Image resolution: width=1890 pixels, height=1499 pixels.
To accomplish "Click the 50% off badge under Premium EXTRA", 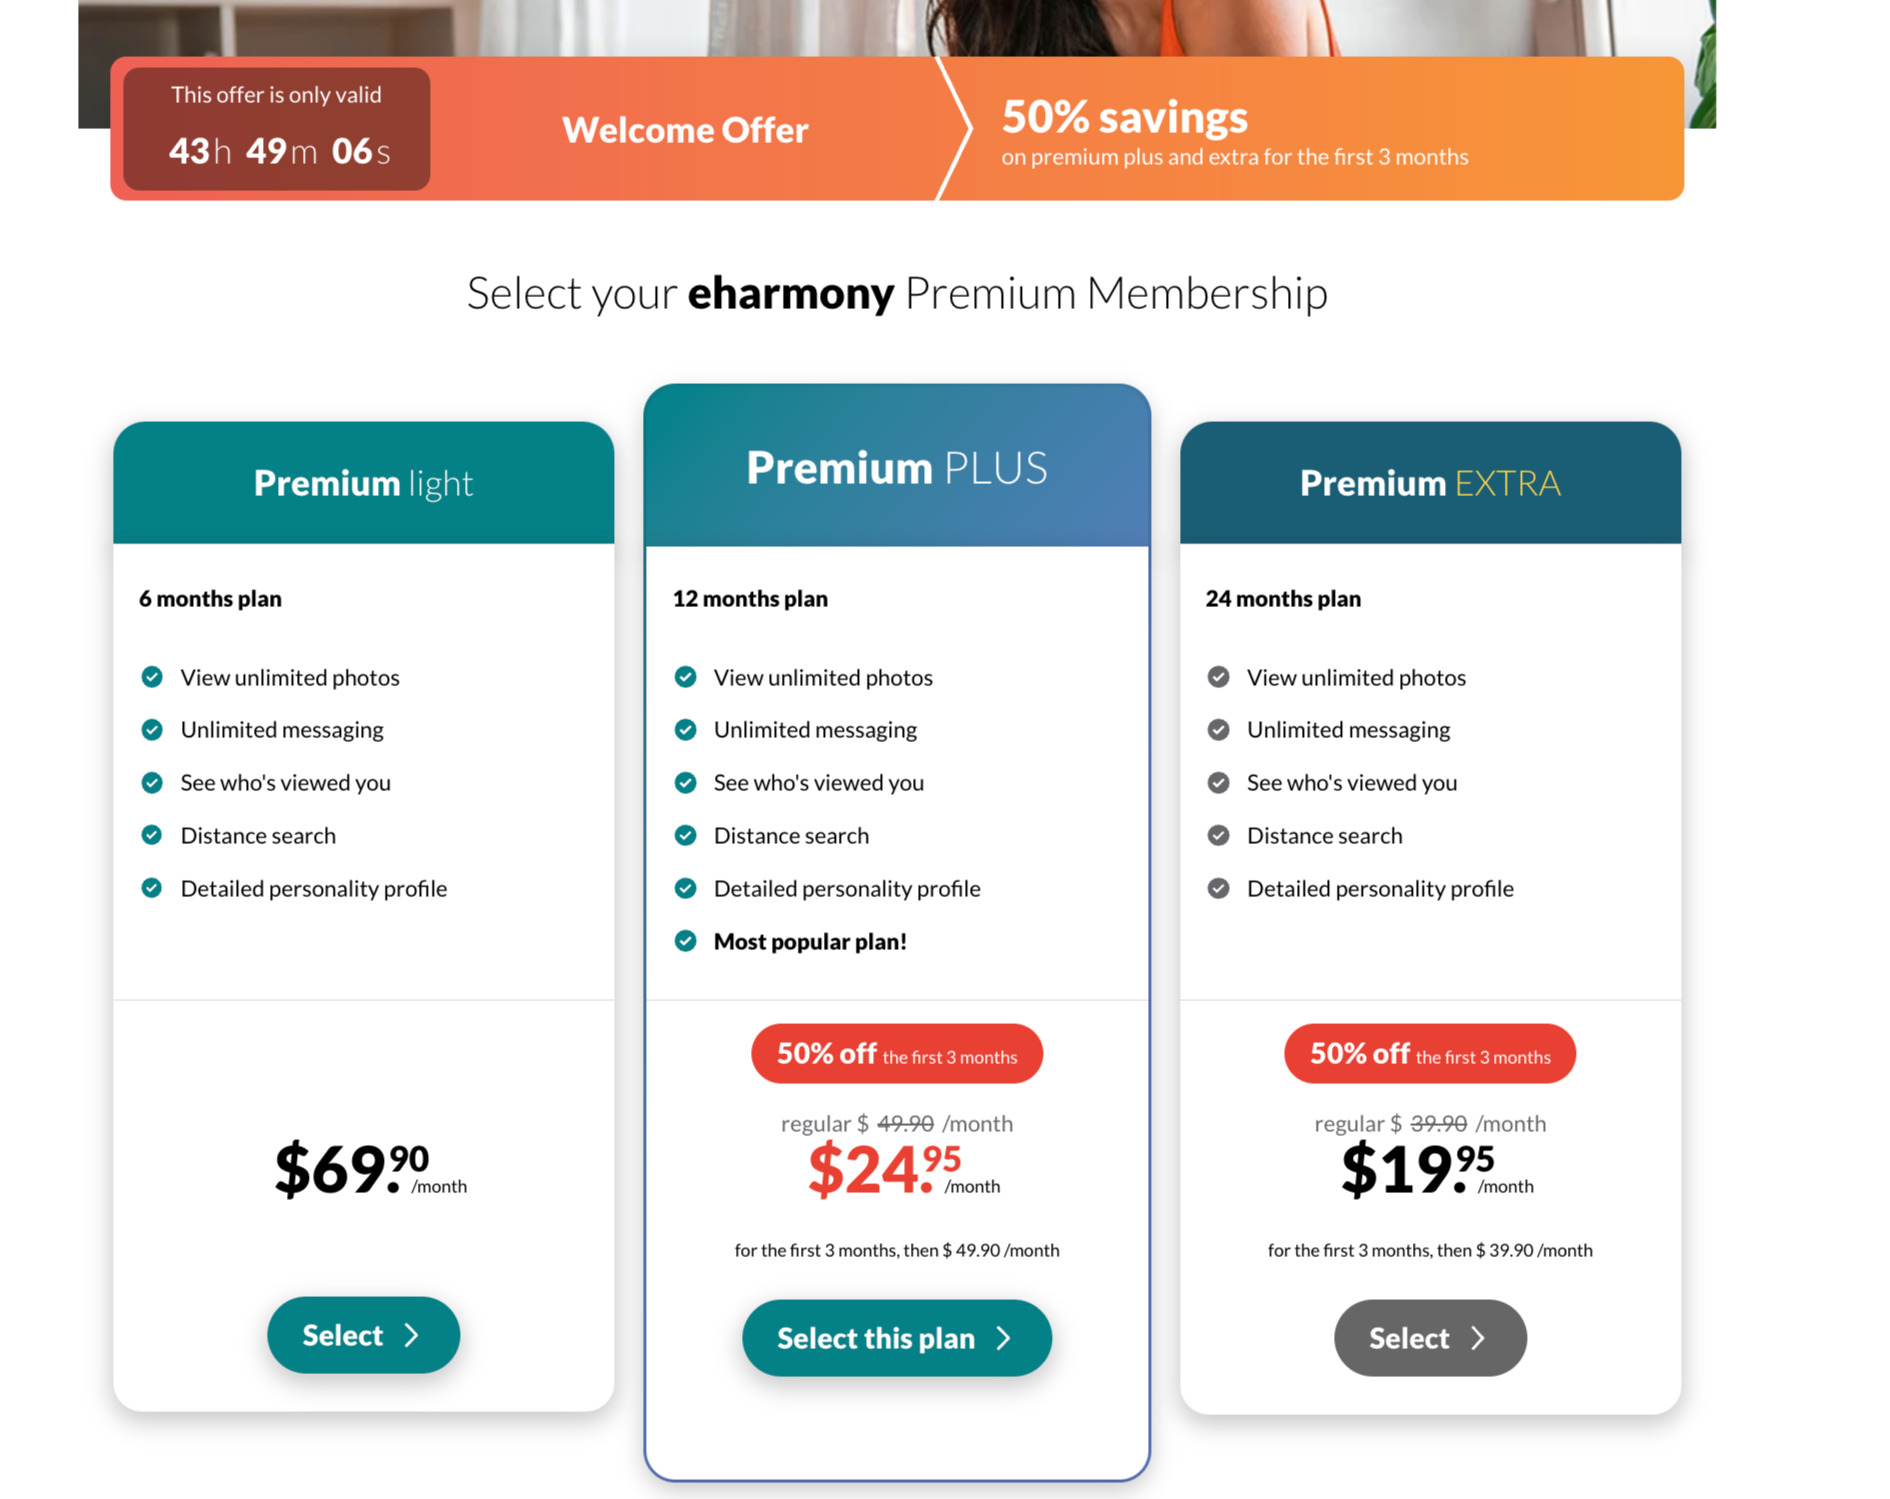I will (1429, 1053).
